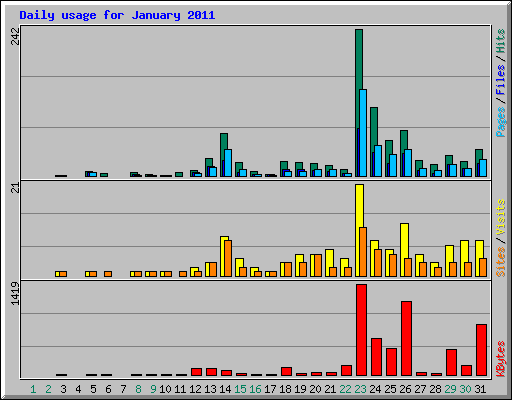The image size is (512, 400).
Task: Click the yellow visits bar for day 23
Action: click(x=359, y=207)
